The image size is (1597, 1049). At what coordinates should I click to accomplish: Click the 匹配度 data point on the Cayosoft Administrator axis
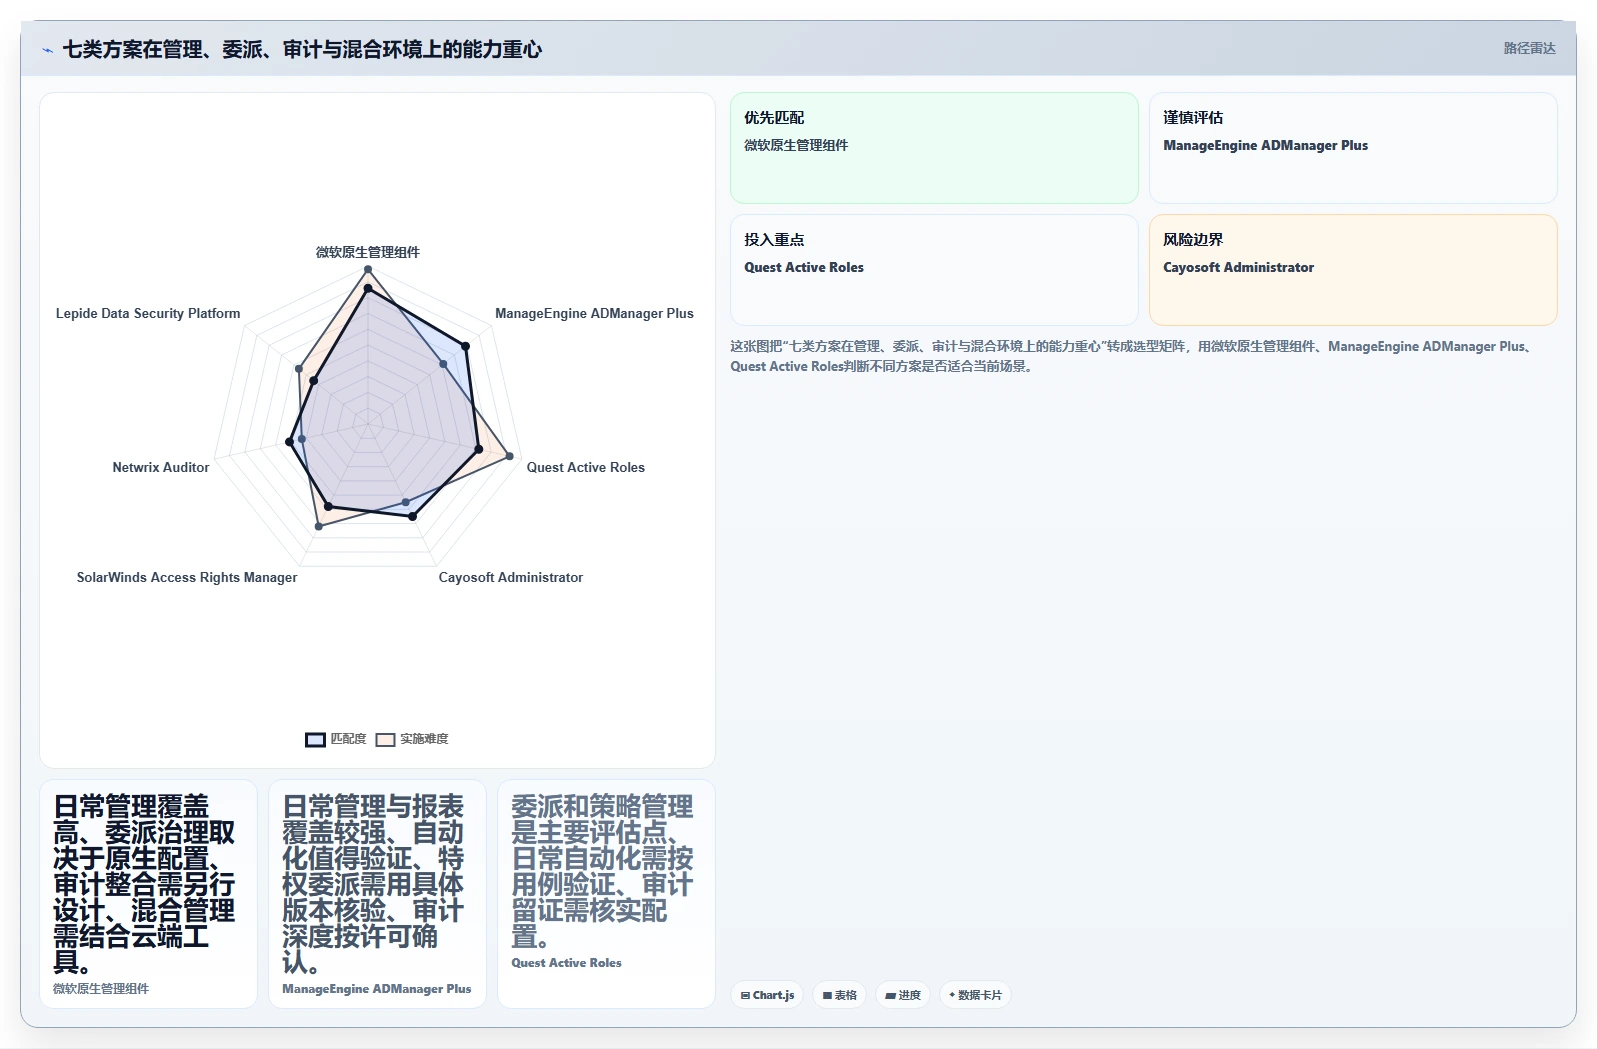412,516
